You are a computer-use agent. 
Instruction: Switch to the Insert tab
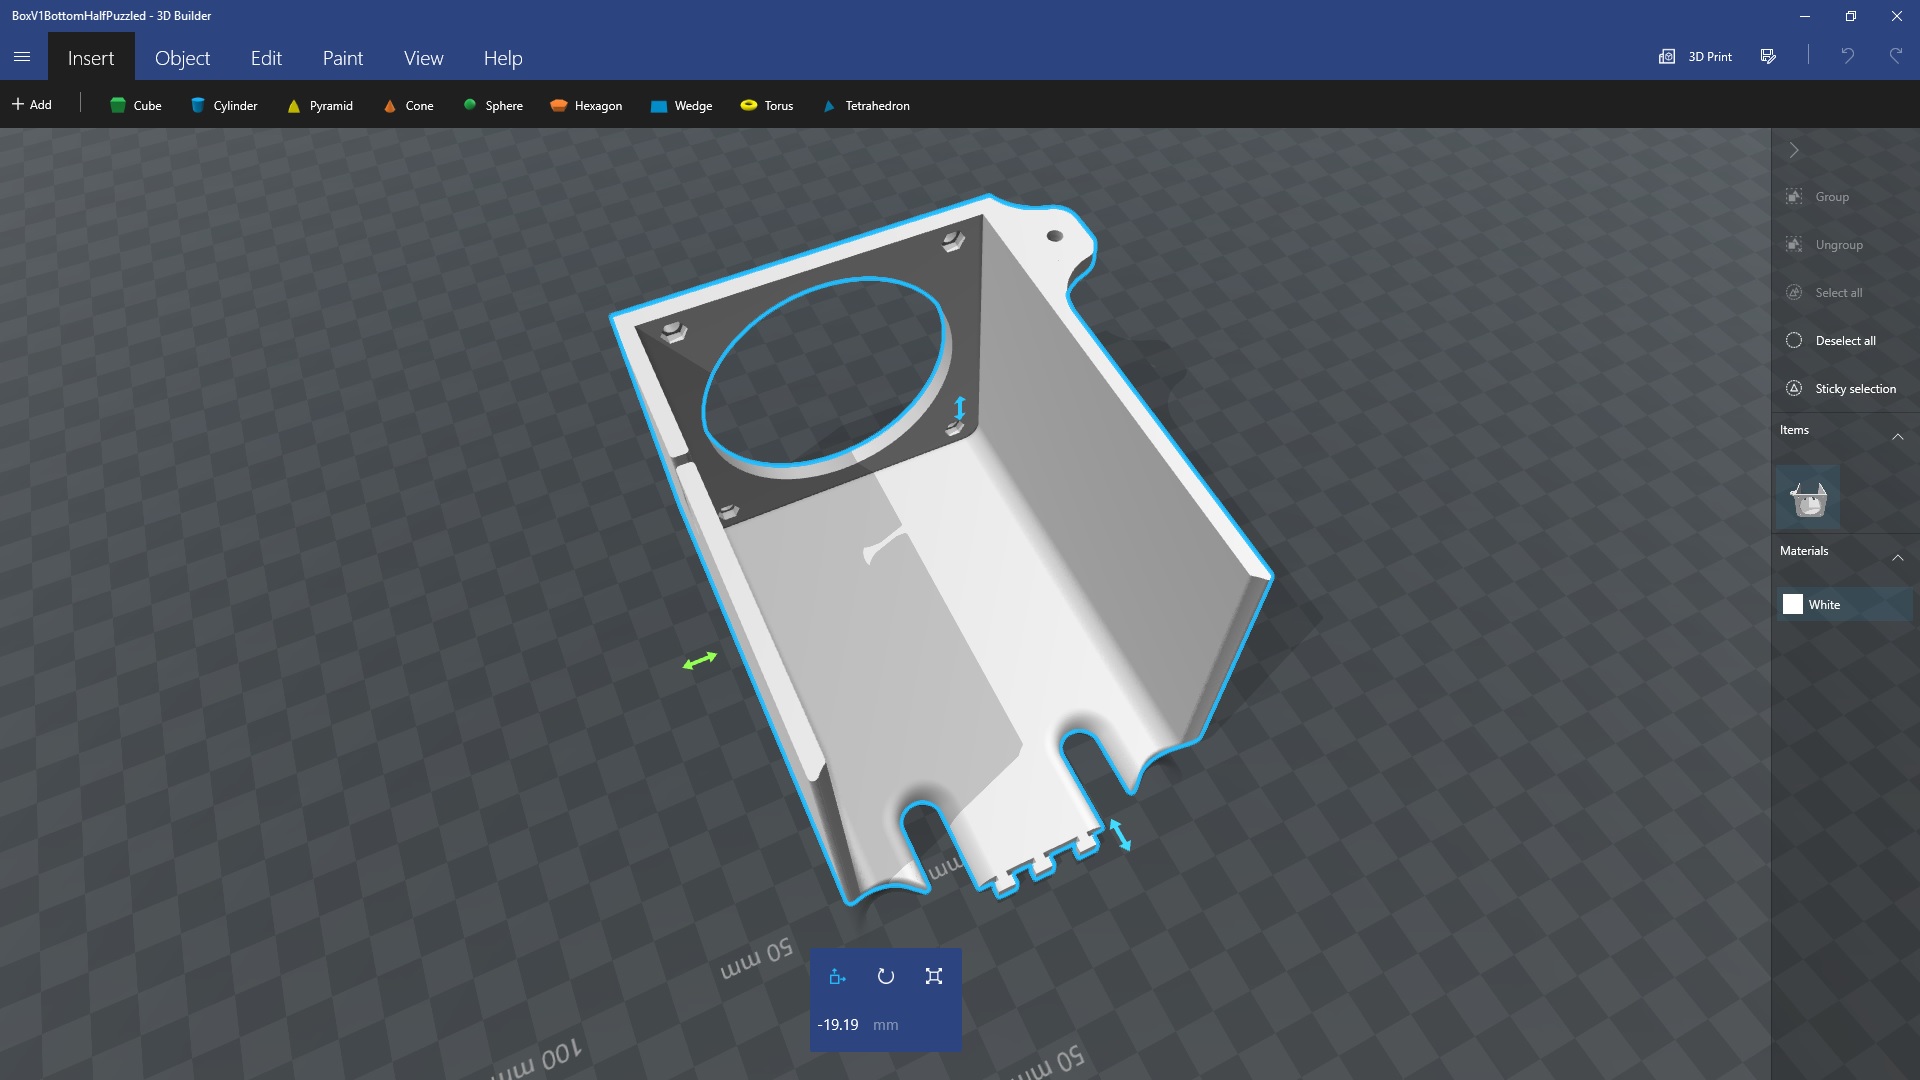91,58
